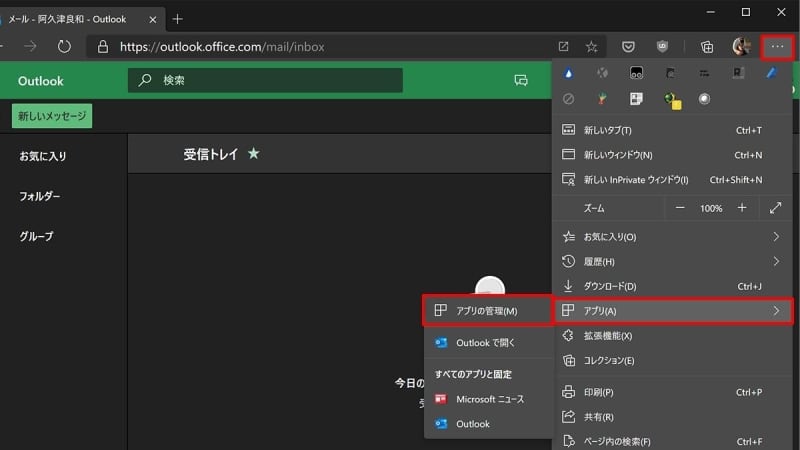Open the Outlook chat icon near search
Screen dimensions: 800x450
click(x=521, y=80)
